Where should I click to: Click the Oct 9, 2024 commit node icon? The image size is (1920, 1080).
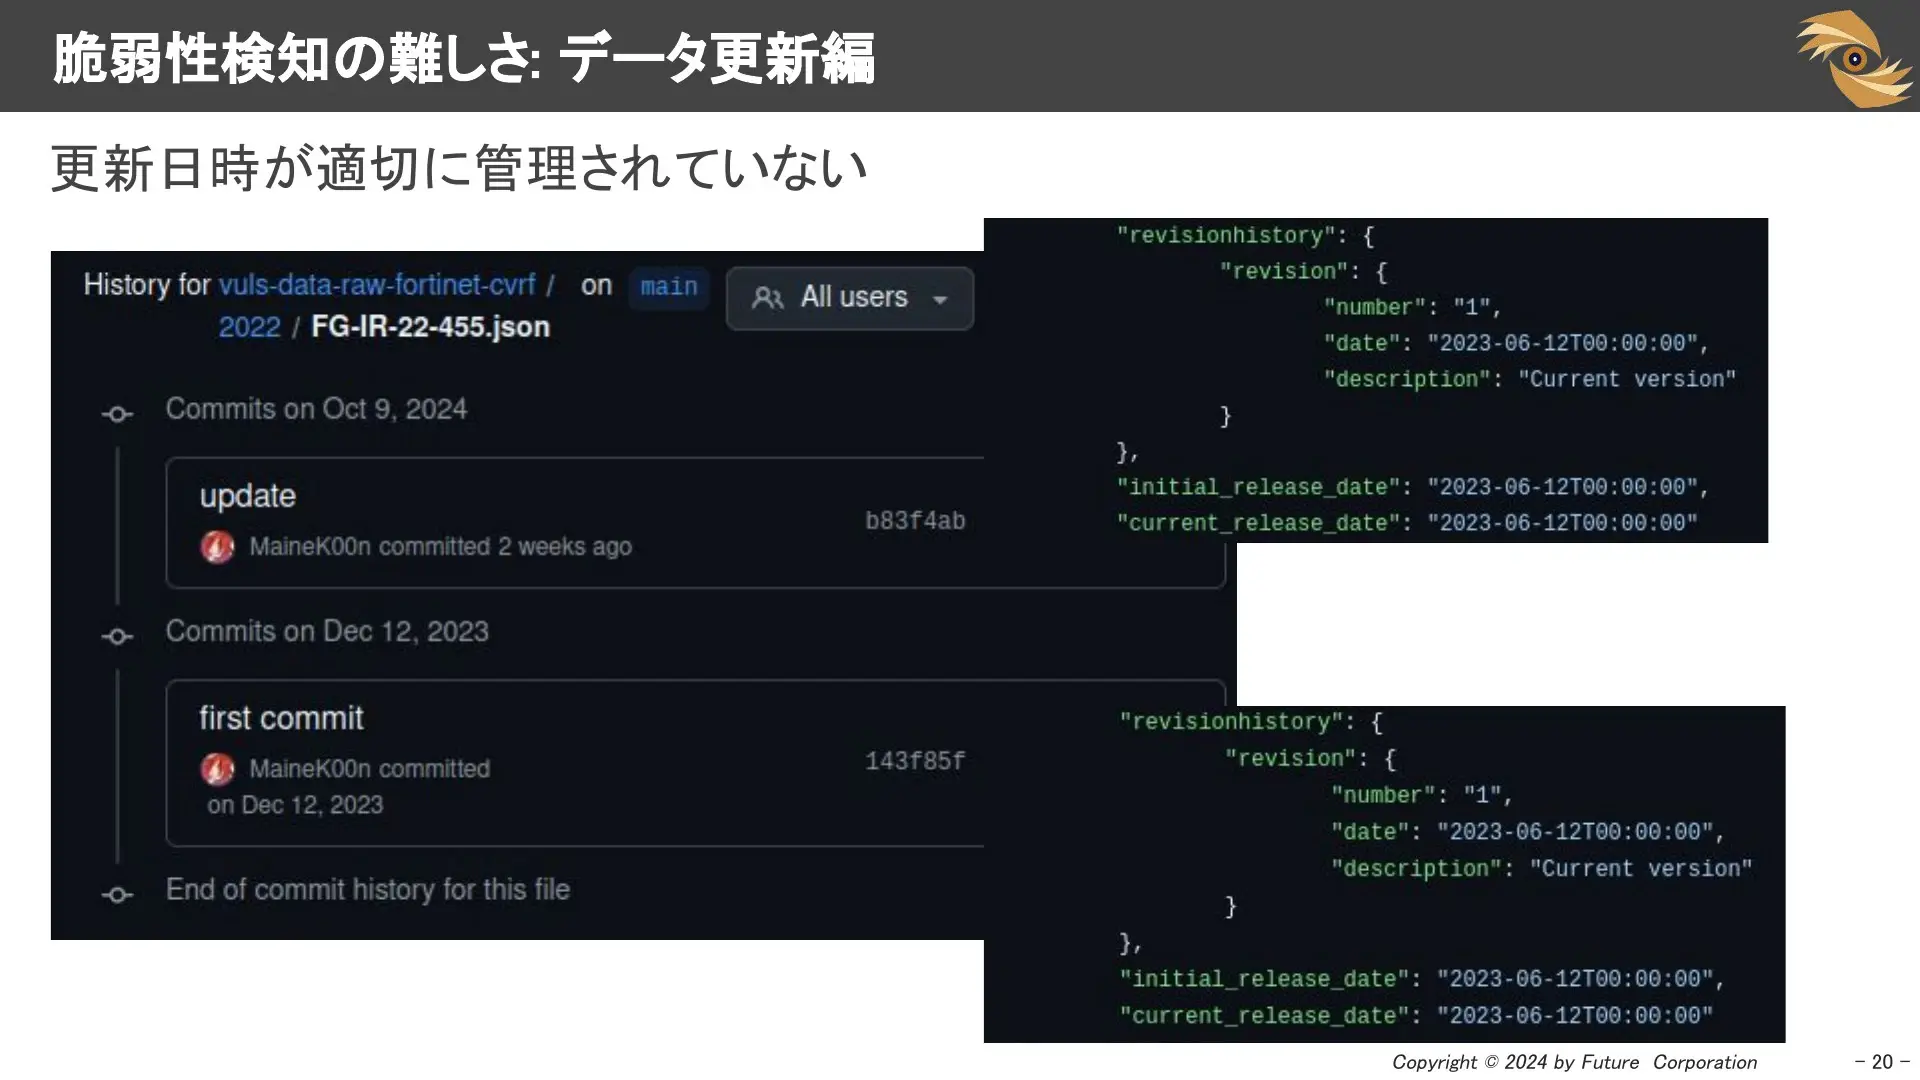tap(117, 414)
